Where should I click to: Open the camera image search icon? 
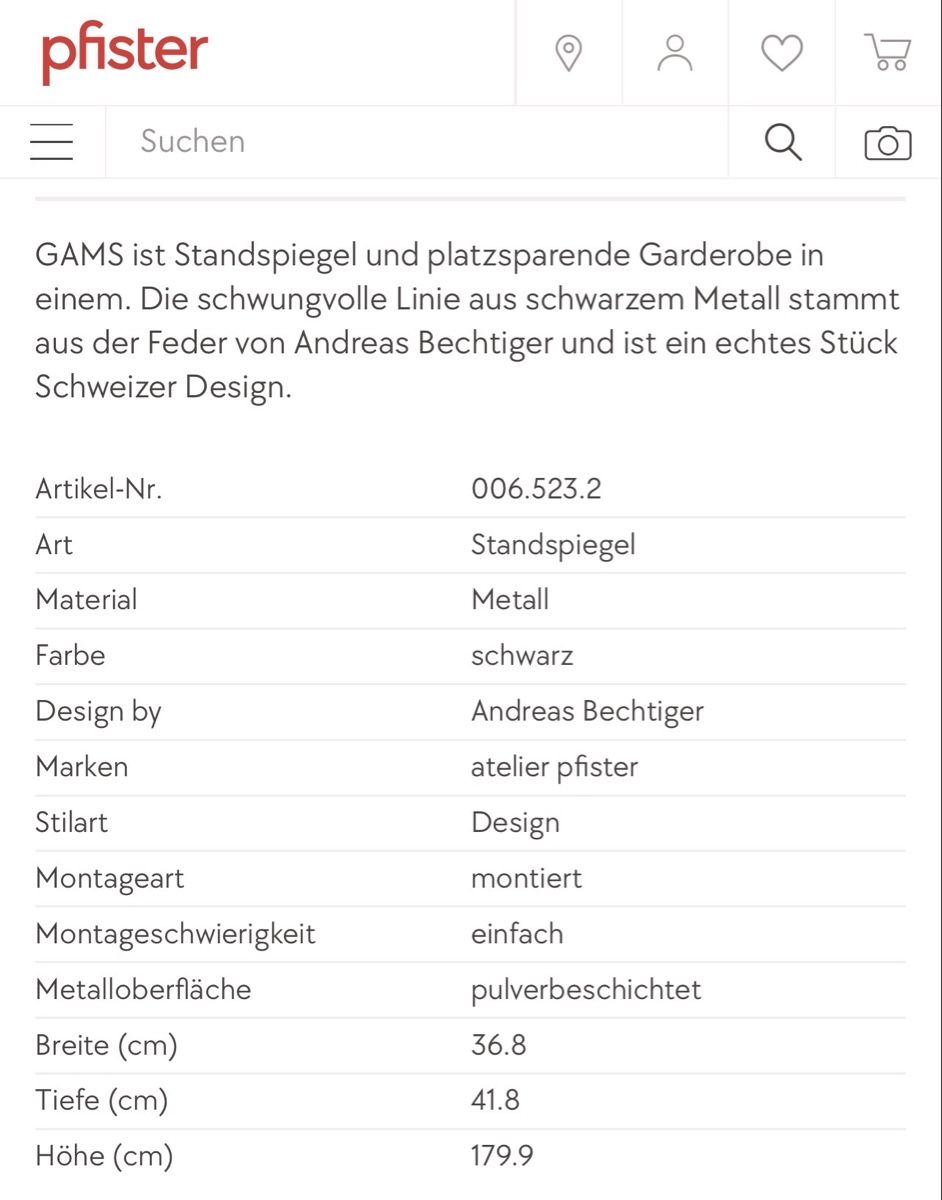point(888,143)
